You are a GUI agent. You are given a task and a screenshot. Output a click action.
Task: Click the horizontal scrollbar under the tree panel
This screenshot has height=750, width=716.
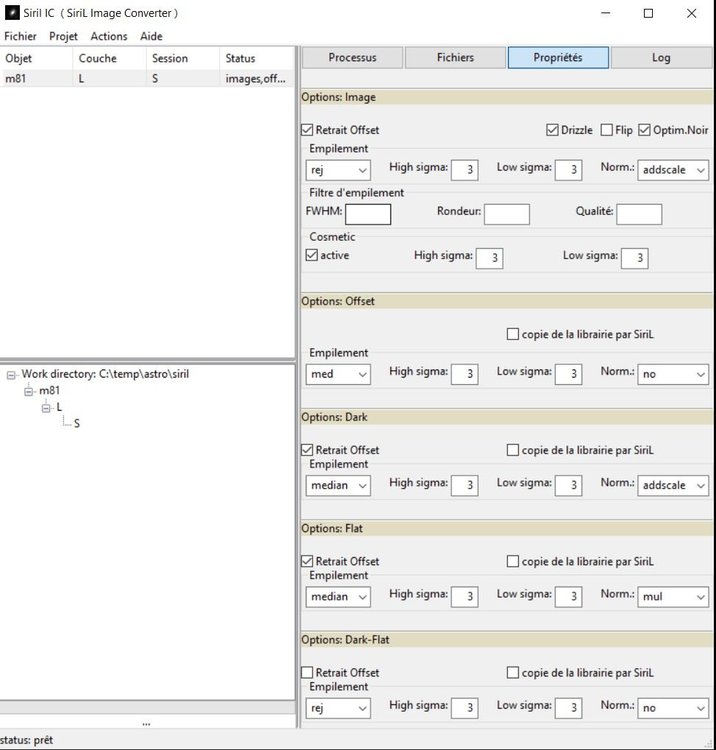pos(147,707)
